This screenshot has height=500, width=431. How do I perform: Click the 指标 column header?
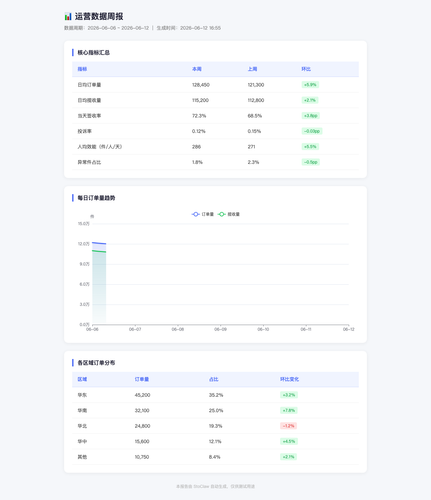click(82, 69)
